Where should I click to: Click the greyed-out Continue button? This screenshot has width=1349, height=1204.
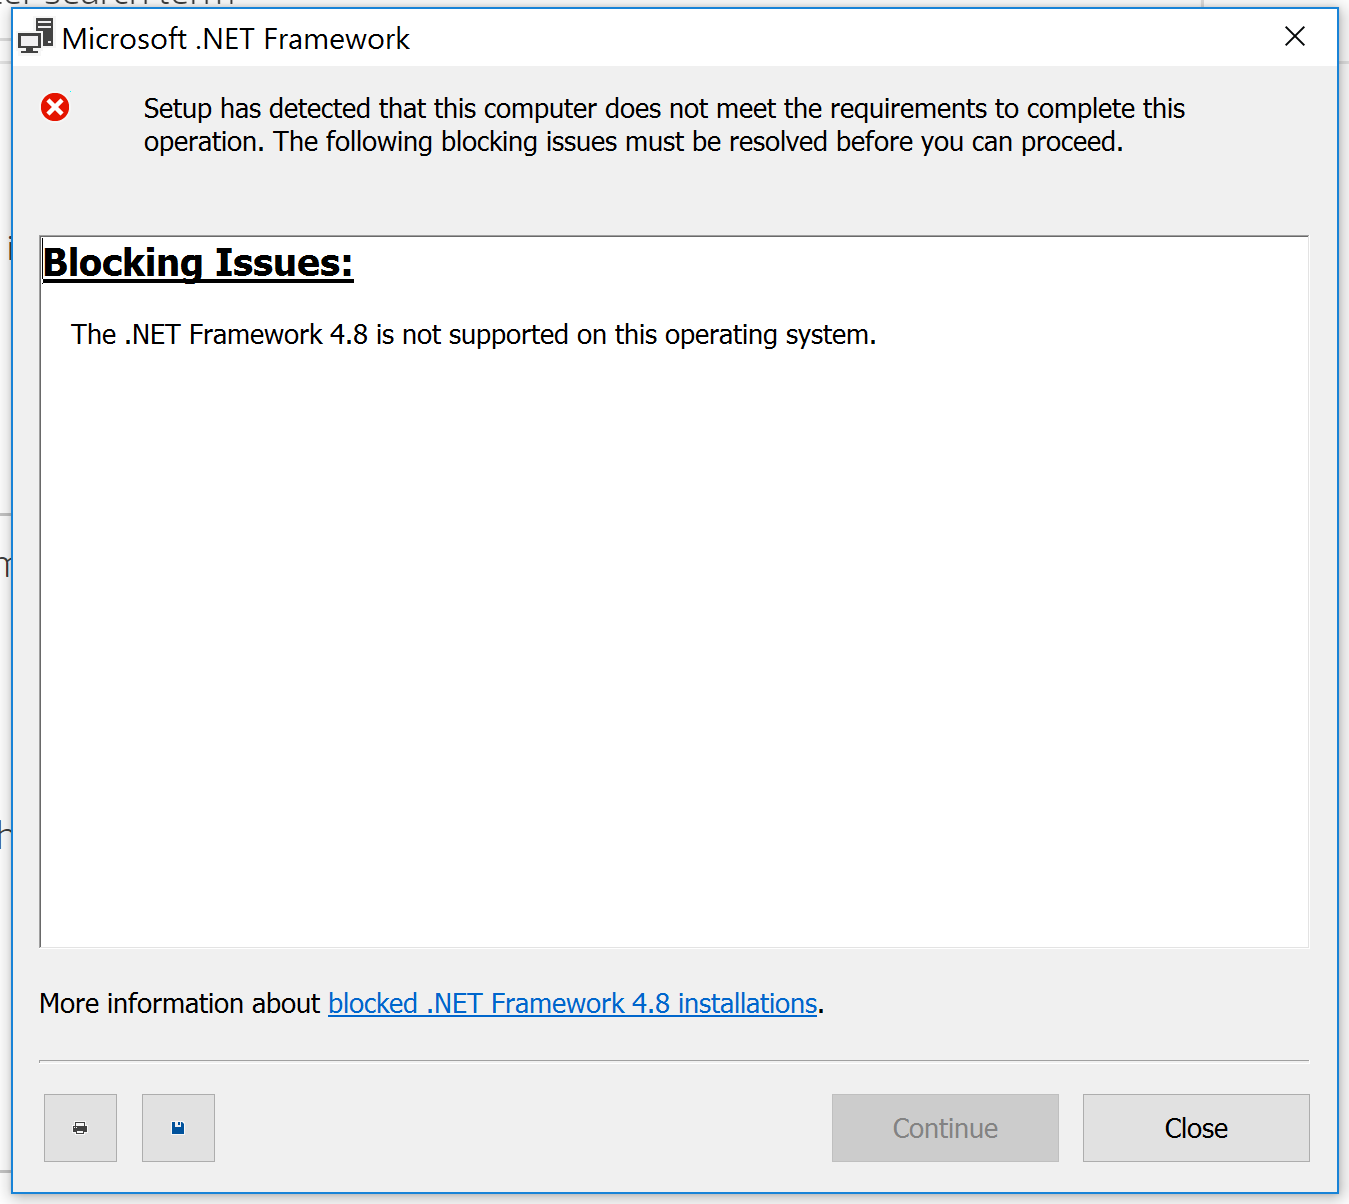click(x=945, y=1127)
